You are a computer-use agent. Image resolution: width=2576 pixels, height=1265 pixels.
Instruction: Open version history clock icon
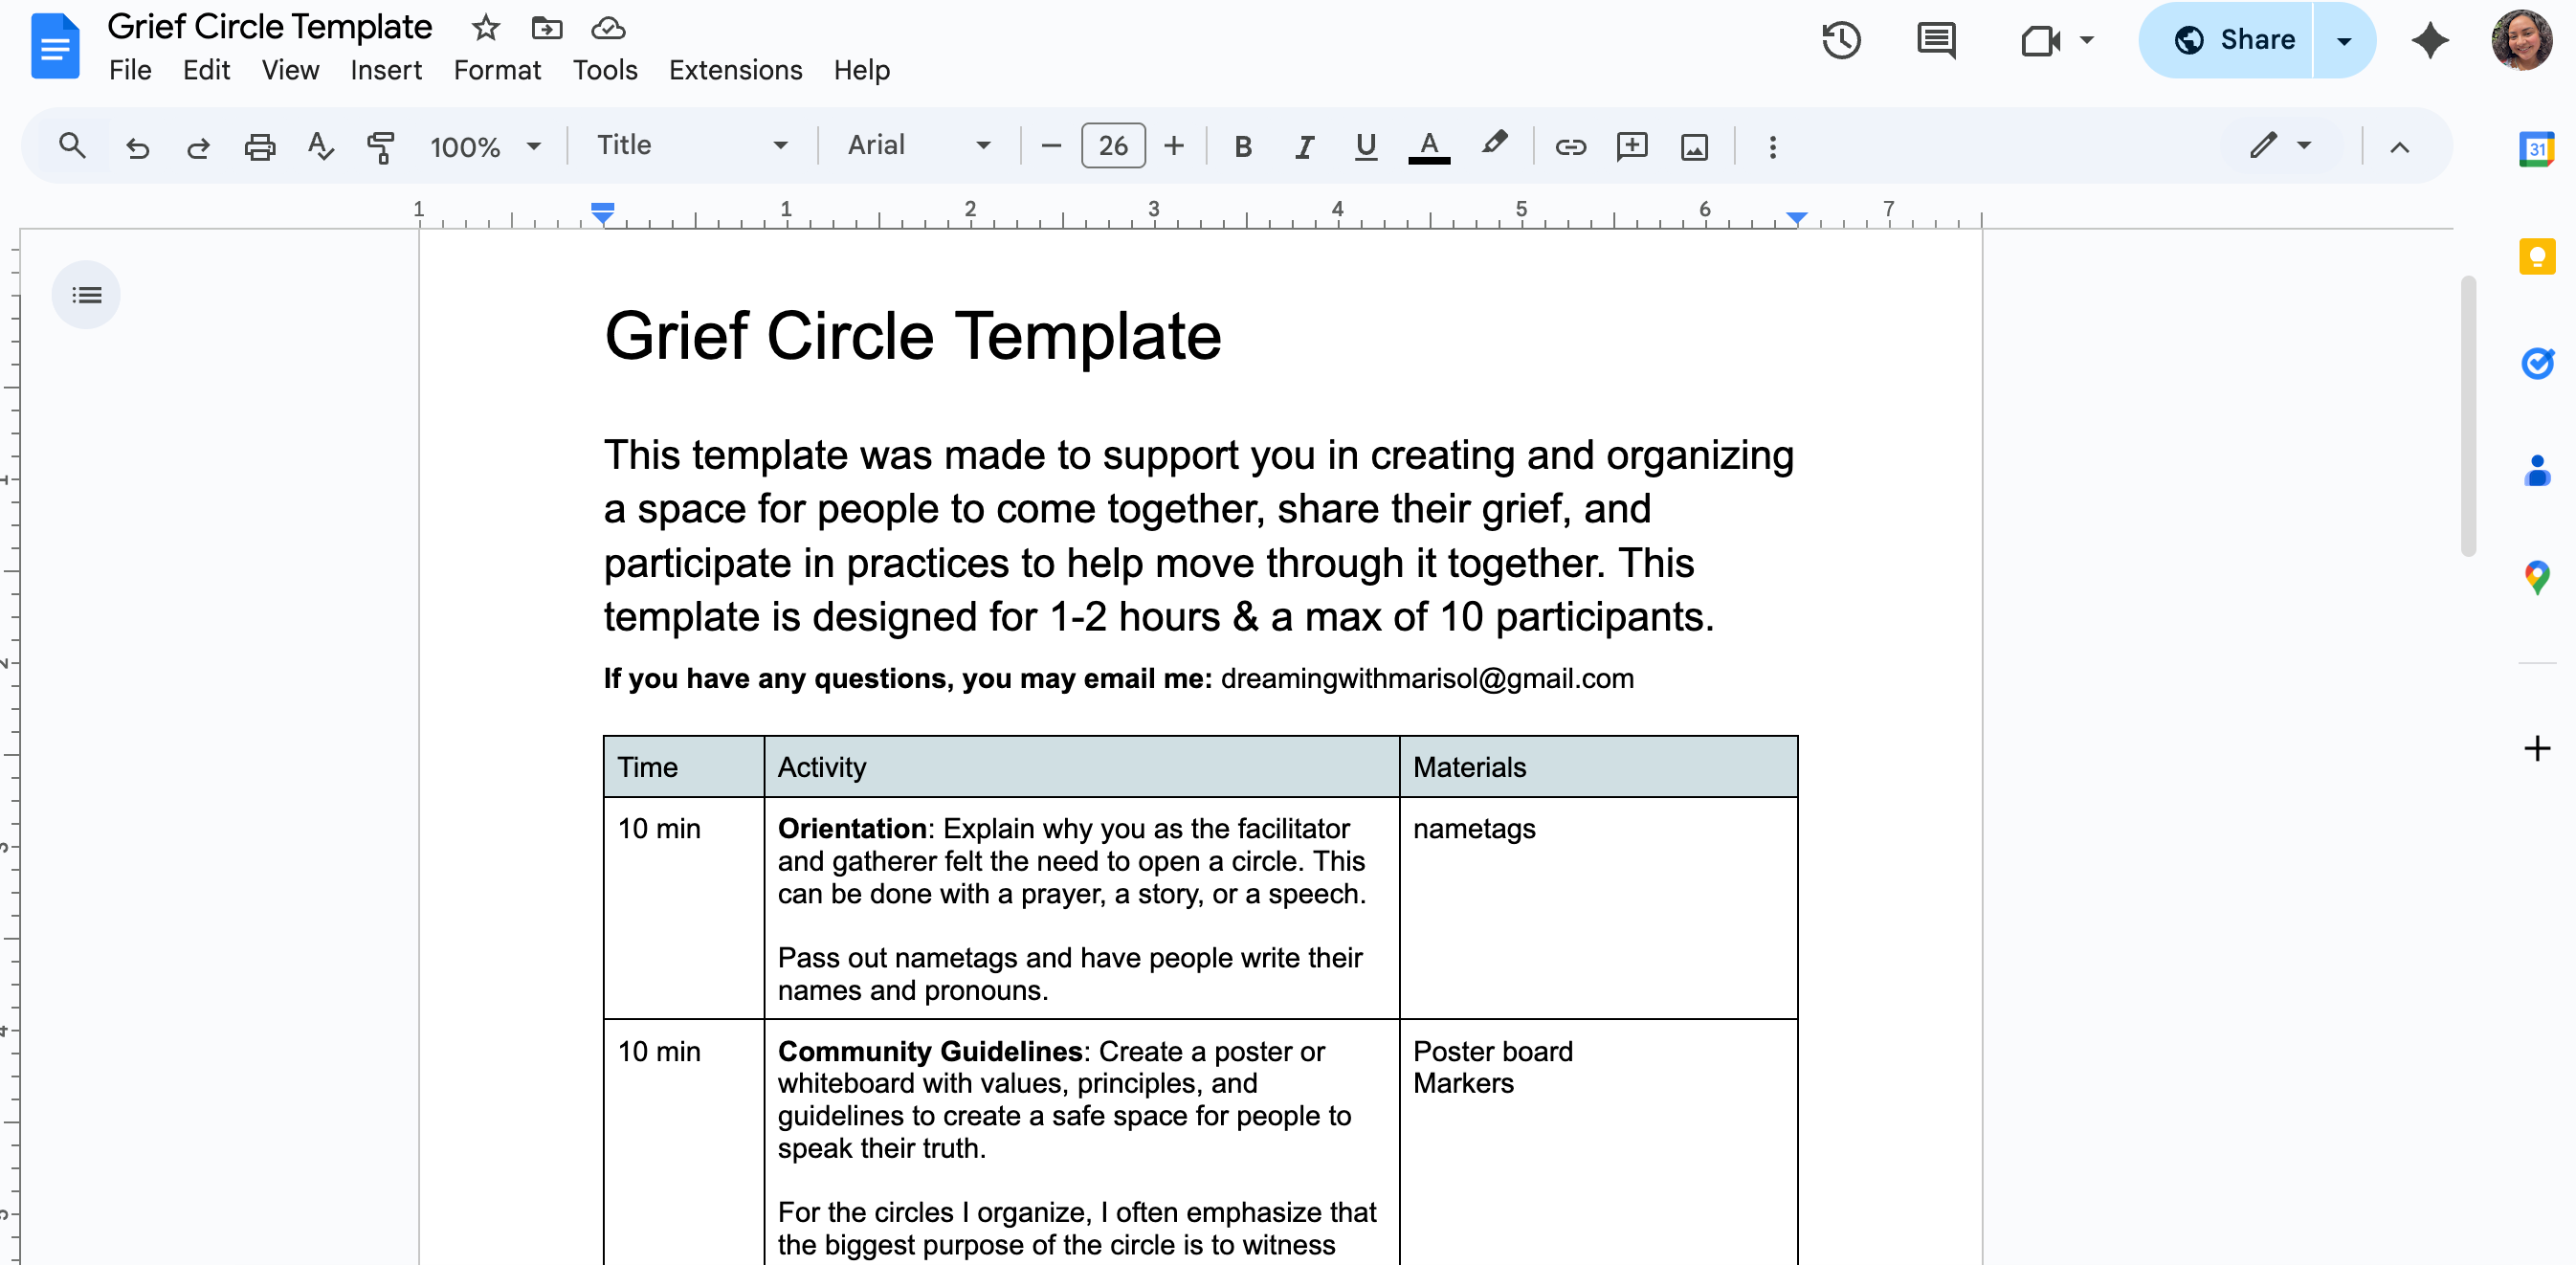[1841, 41]
